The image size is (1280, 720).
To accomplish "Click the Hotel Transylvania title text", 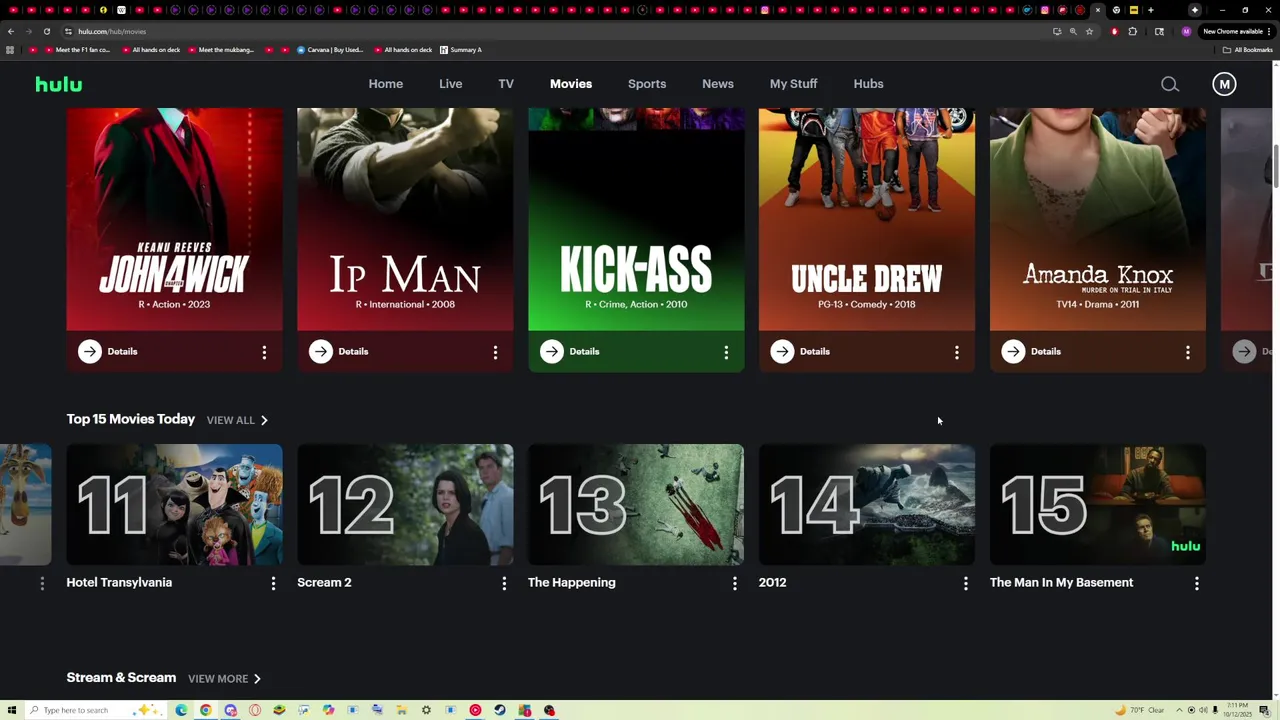I will 119,583.
